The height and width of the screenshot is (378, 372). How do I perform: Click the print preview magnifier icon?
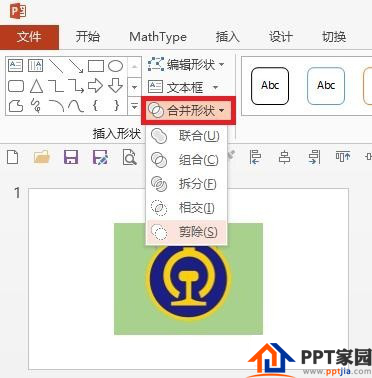tap(129, 157)
